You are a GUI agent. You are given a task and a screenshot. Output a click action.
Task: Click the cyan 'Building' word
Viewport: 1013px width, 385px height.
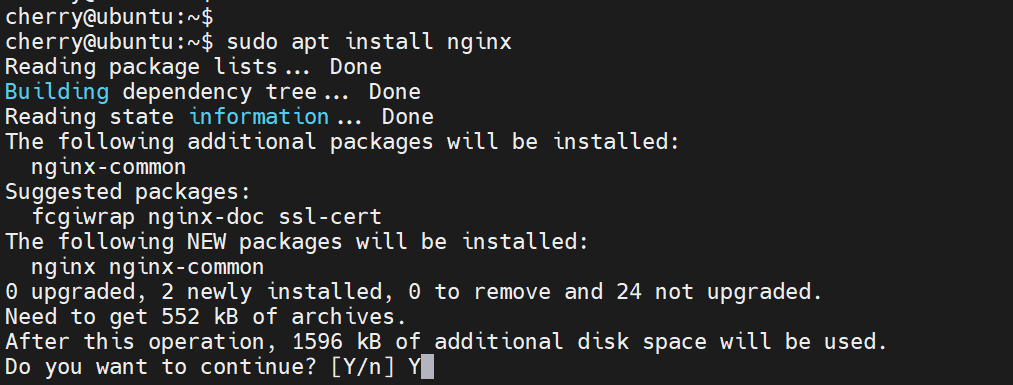pos(57,92)
